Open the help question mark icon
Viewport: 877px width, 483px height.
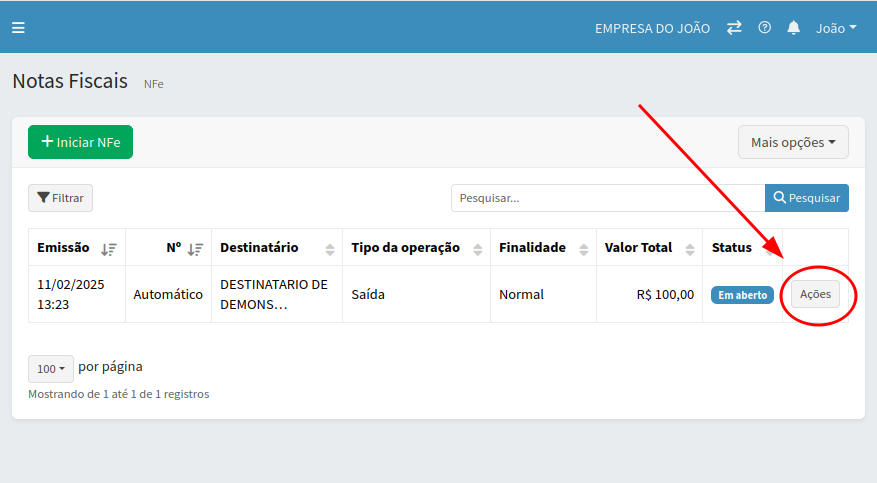point(765,28)
